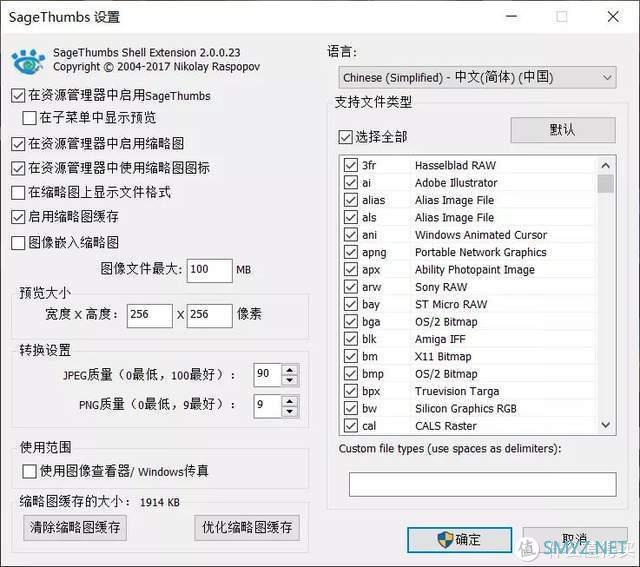
Task: Click the preview width input field
Action: pos(150,316)
